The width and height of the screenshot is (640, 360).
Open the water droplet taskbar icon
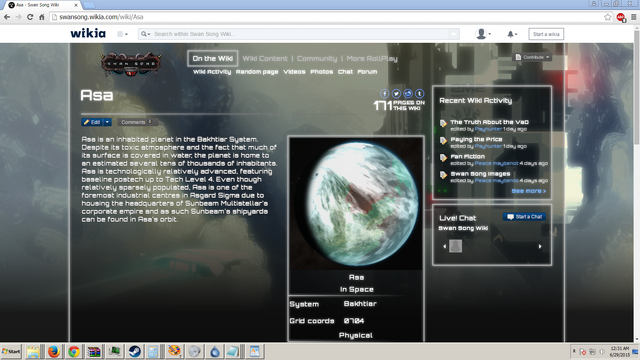click(215, 351)
